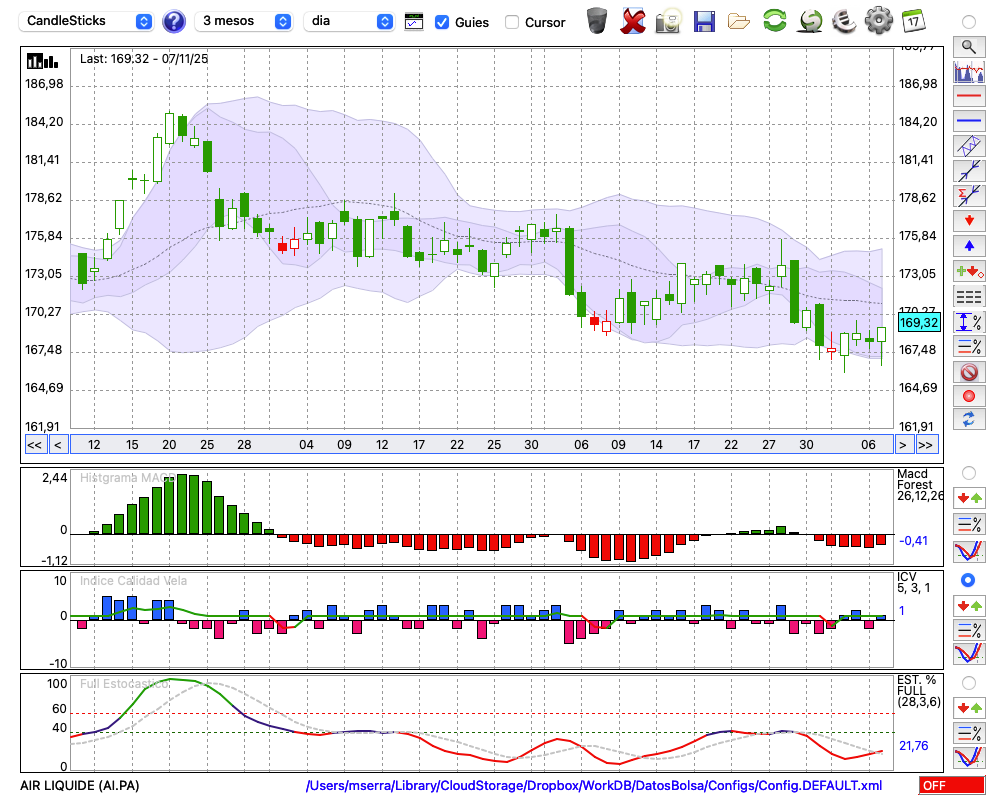Select the red horizontal line tool

[968, 97]
